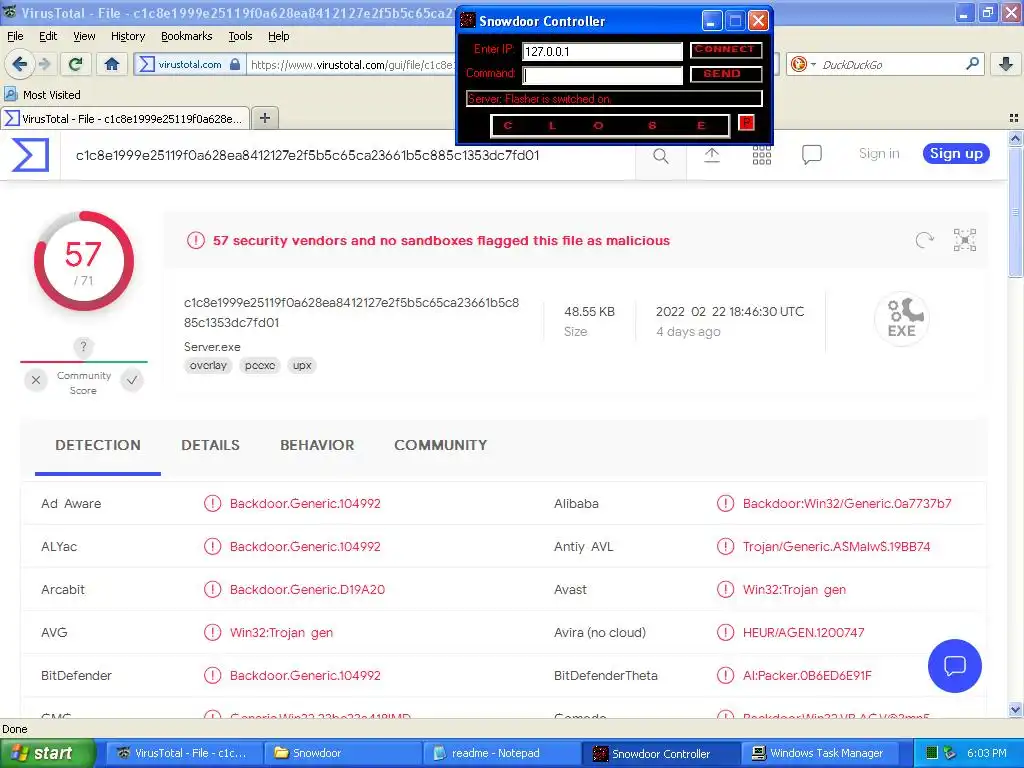The image size is (1024, 768).
Task: Click the overlay tag
Action: point(208,366)
